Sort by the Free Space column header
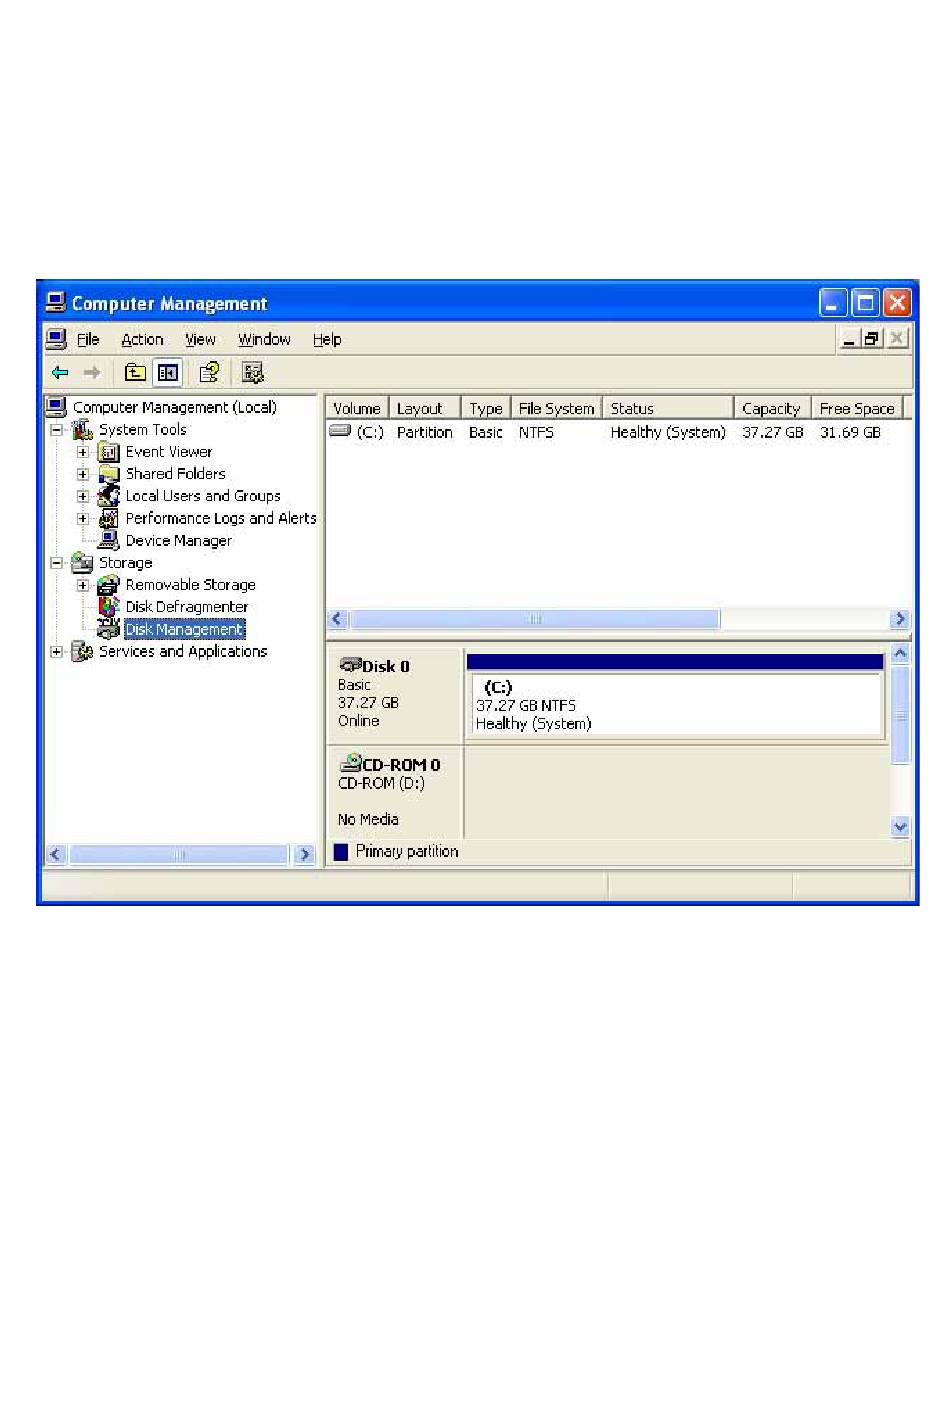This screenshot has width=950, height=1409. click(857, 408)
